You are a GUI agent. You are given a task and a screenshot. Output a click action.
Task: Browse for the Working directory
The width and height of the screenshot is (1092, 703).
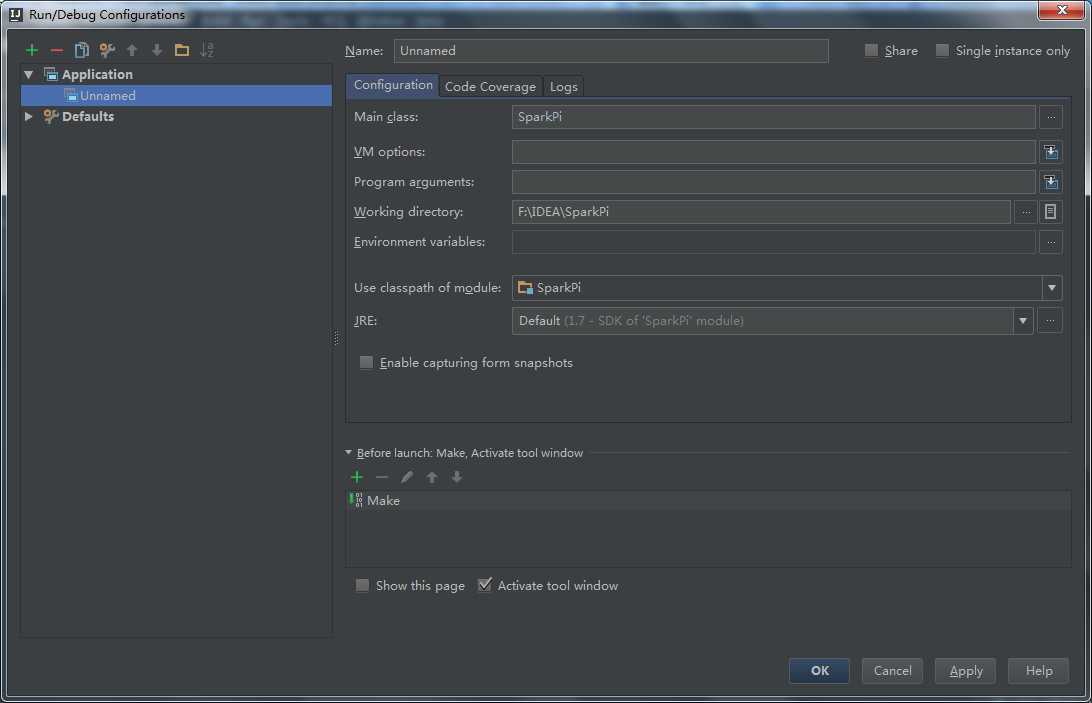pos(1025,212)
